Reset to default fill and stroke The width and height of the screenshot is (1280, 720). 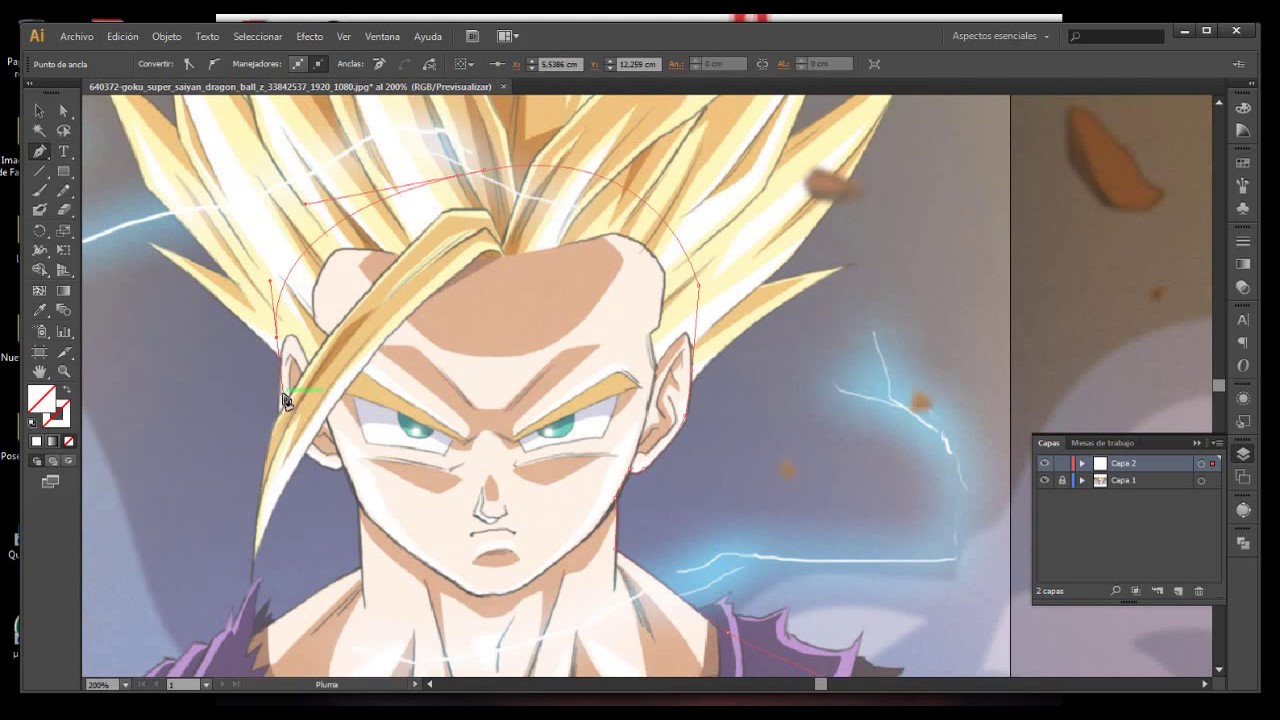coord(32,422)
